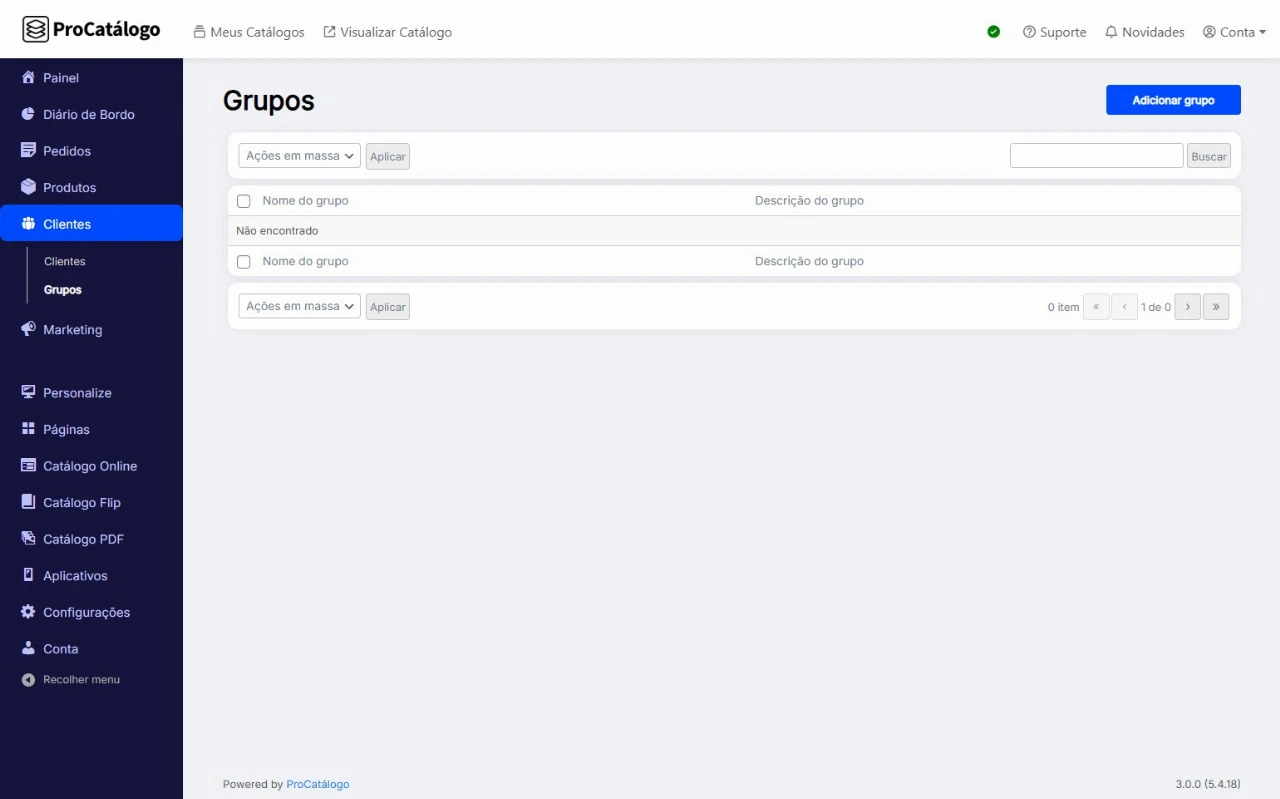Image resolution: width=1280 pixels, height=799 pixels.
Task: Click the green status indicator icon
Action: point(993,32)
